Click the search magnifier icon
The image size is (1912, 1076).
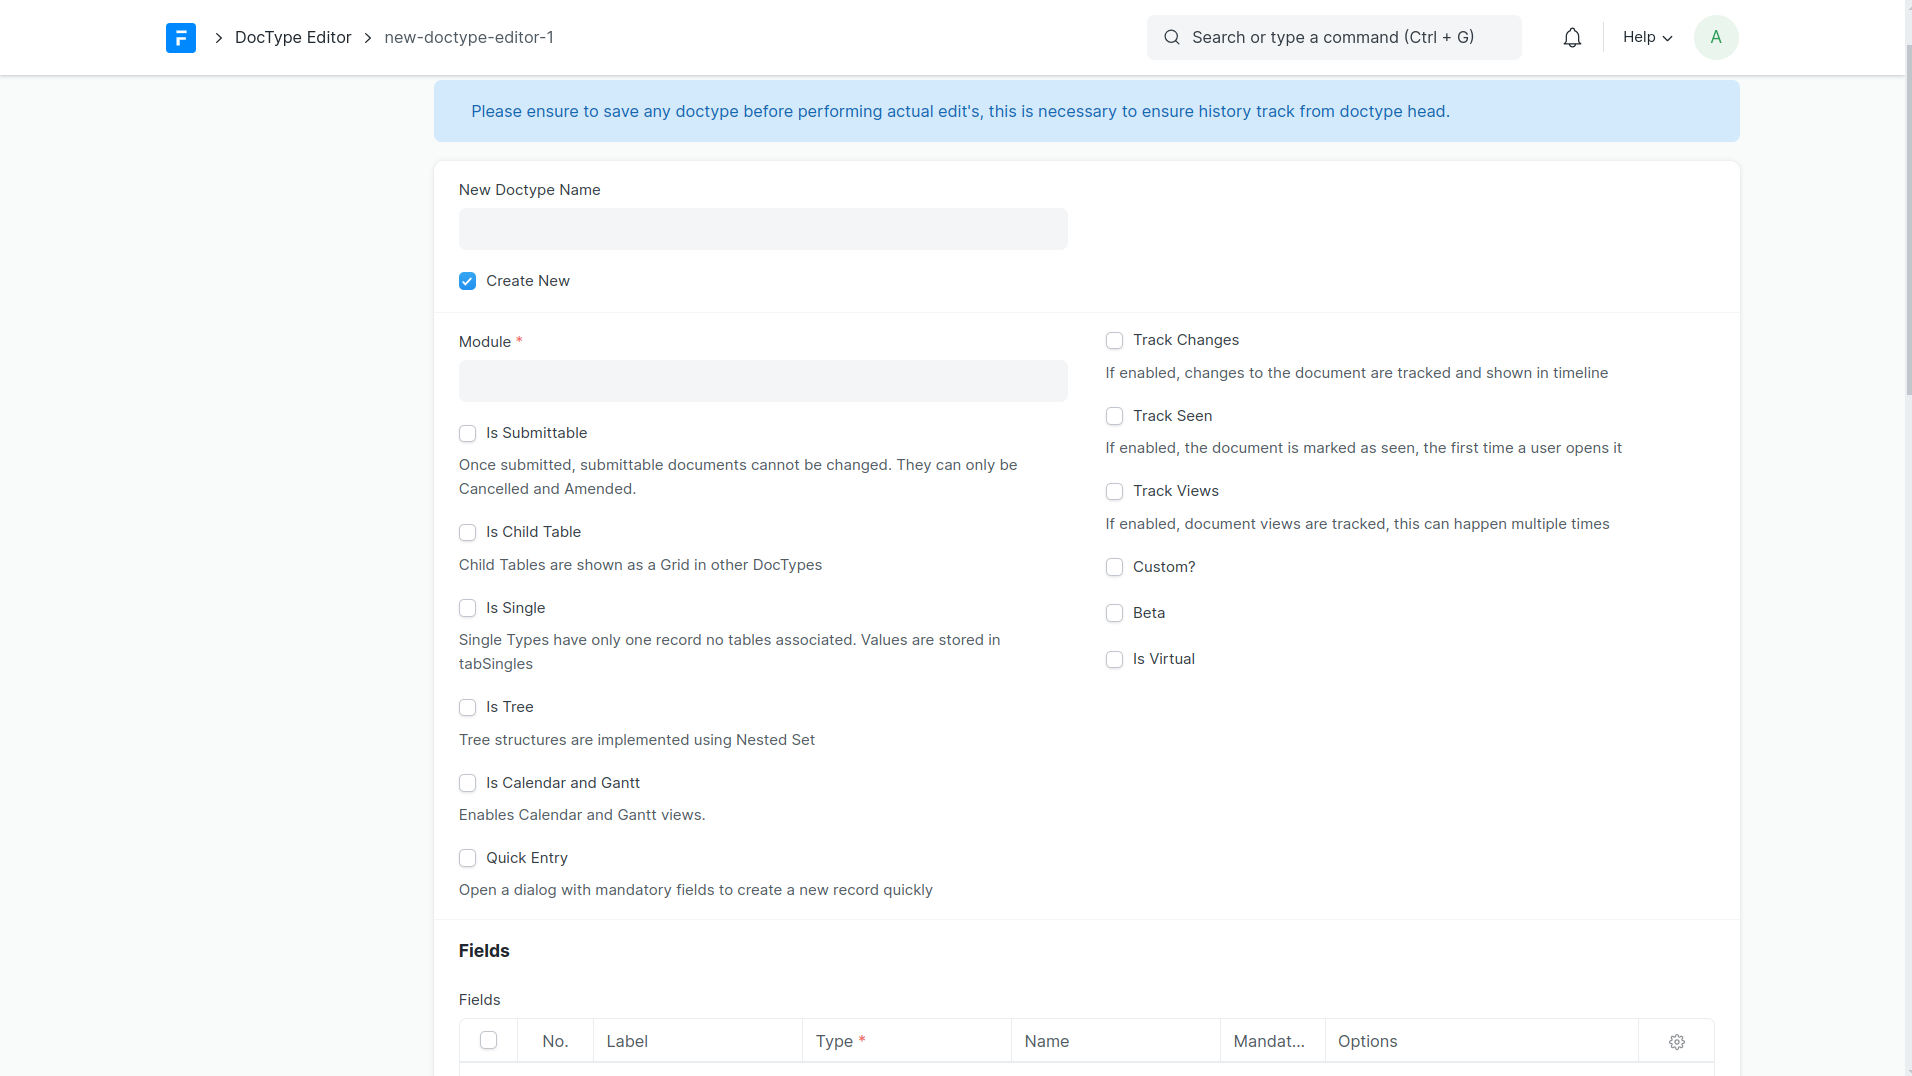(x=1171, y=38)
